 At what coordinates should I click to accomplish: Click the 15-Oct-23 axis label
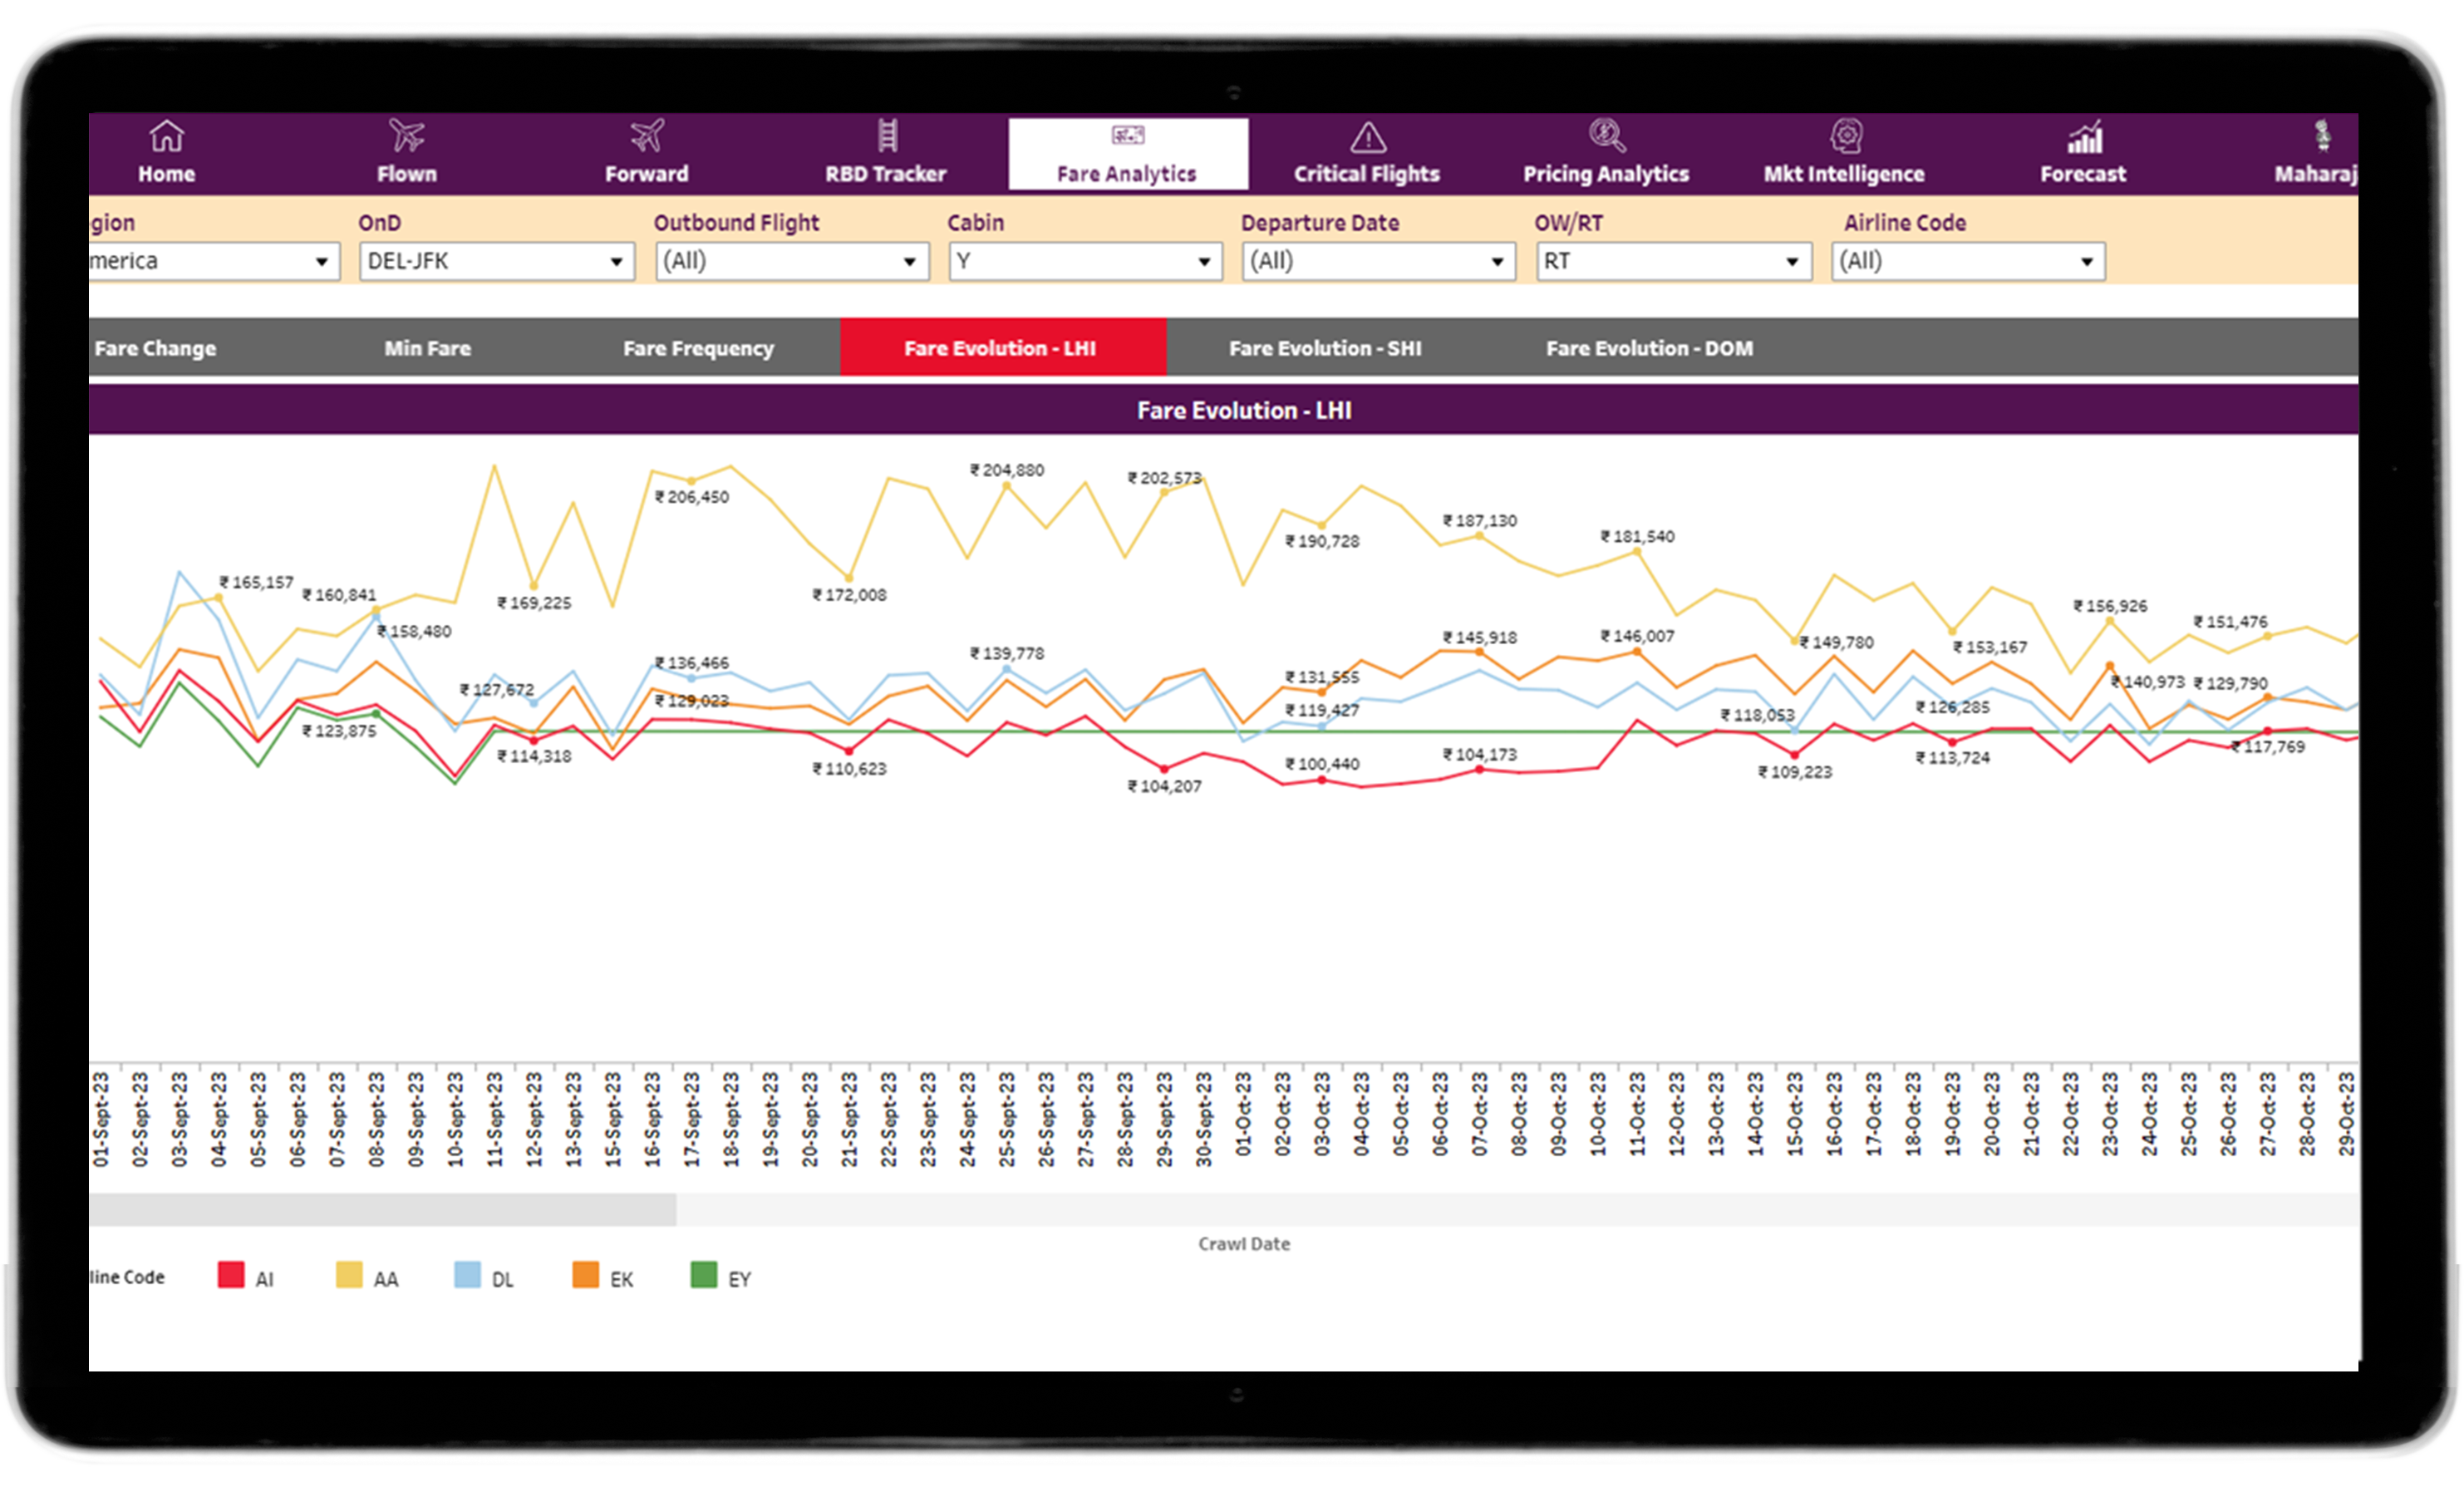1795,1115
